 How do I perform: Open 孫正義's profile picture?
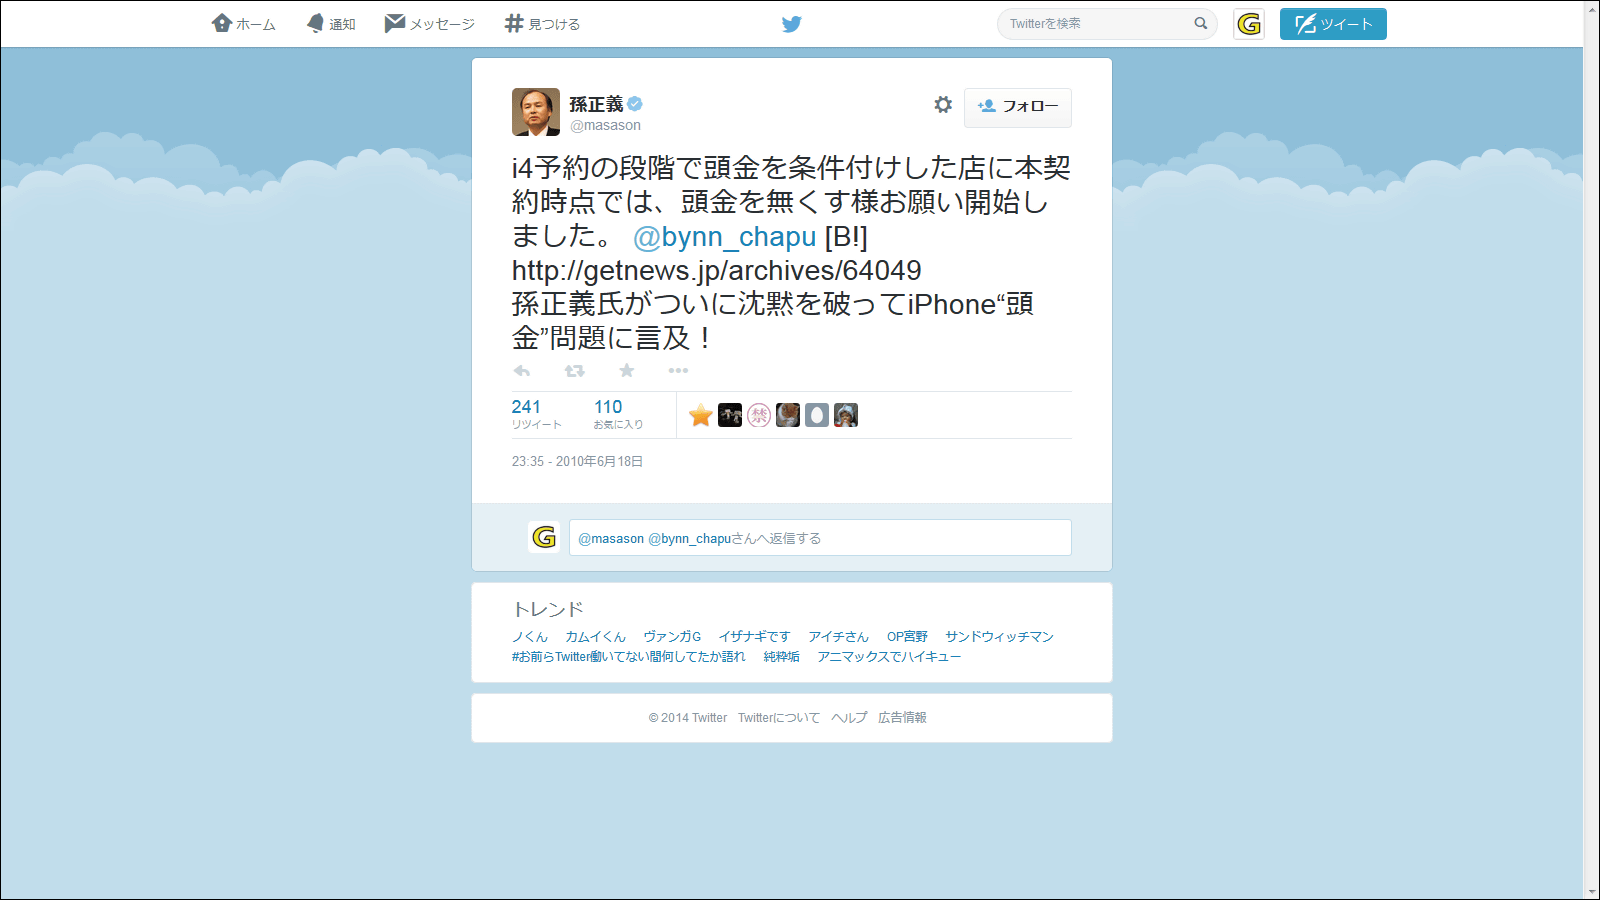pyautogui.click(x=536, y=112)
